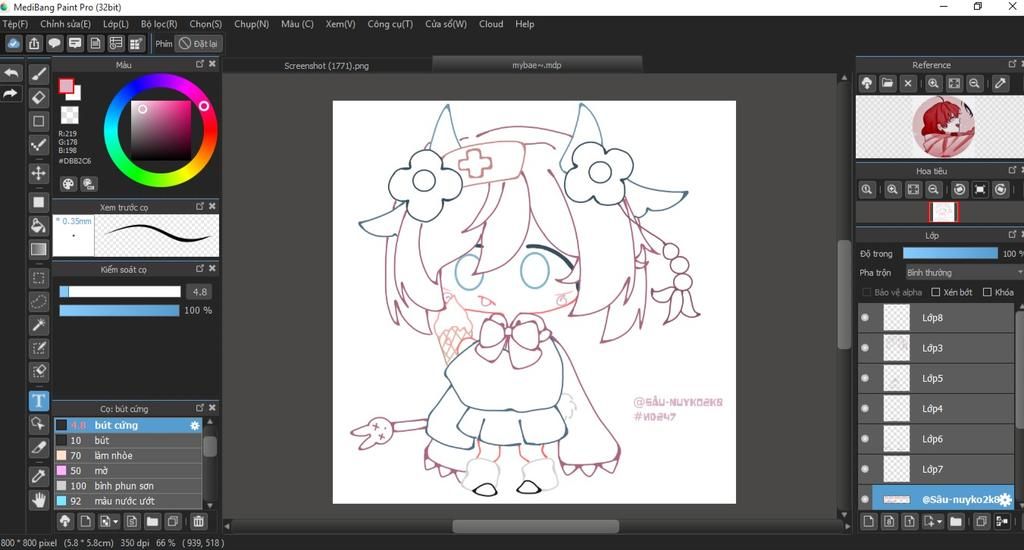Delete brush with trash icon
The height and width of the screenshot is (550, 1024).
199,521
